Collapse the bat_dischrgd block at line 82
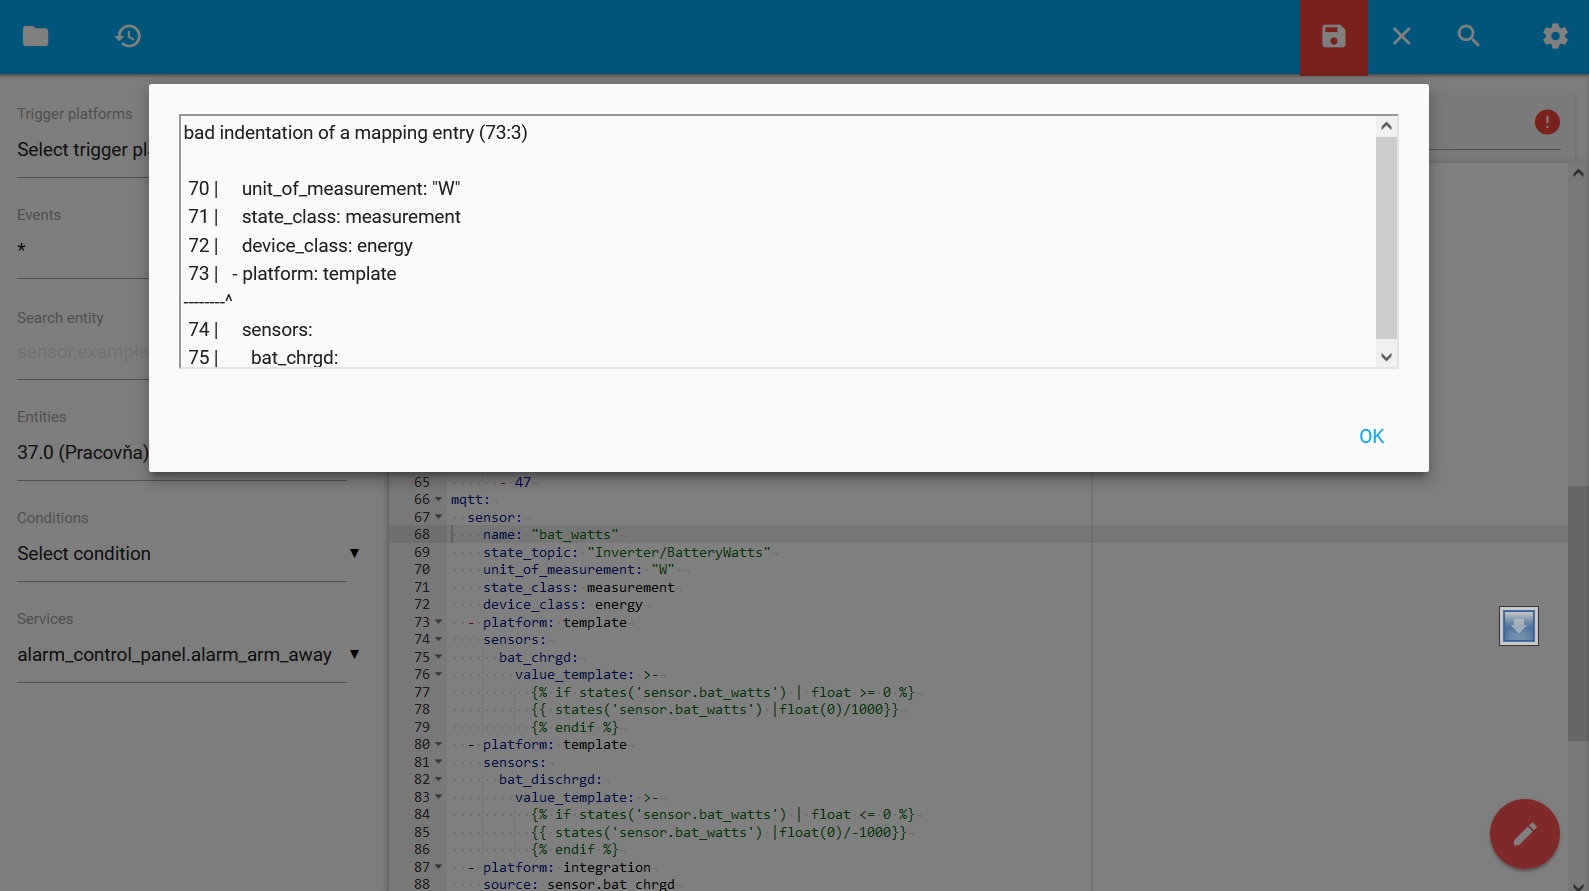Screen dimensions: 1589x891 point(439,780)
